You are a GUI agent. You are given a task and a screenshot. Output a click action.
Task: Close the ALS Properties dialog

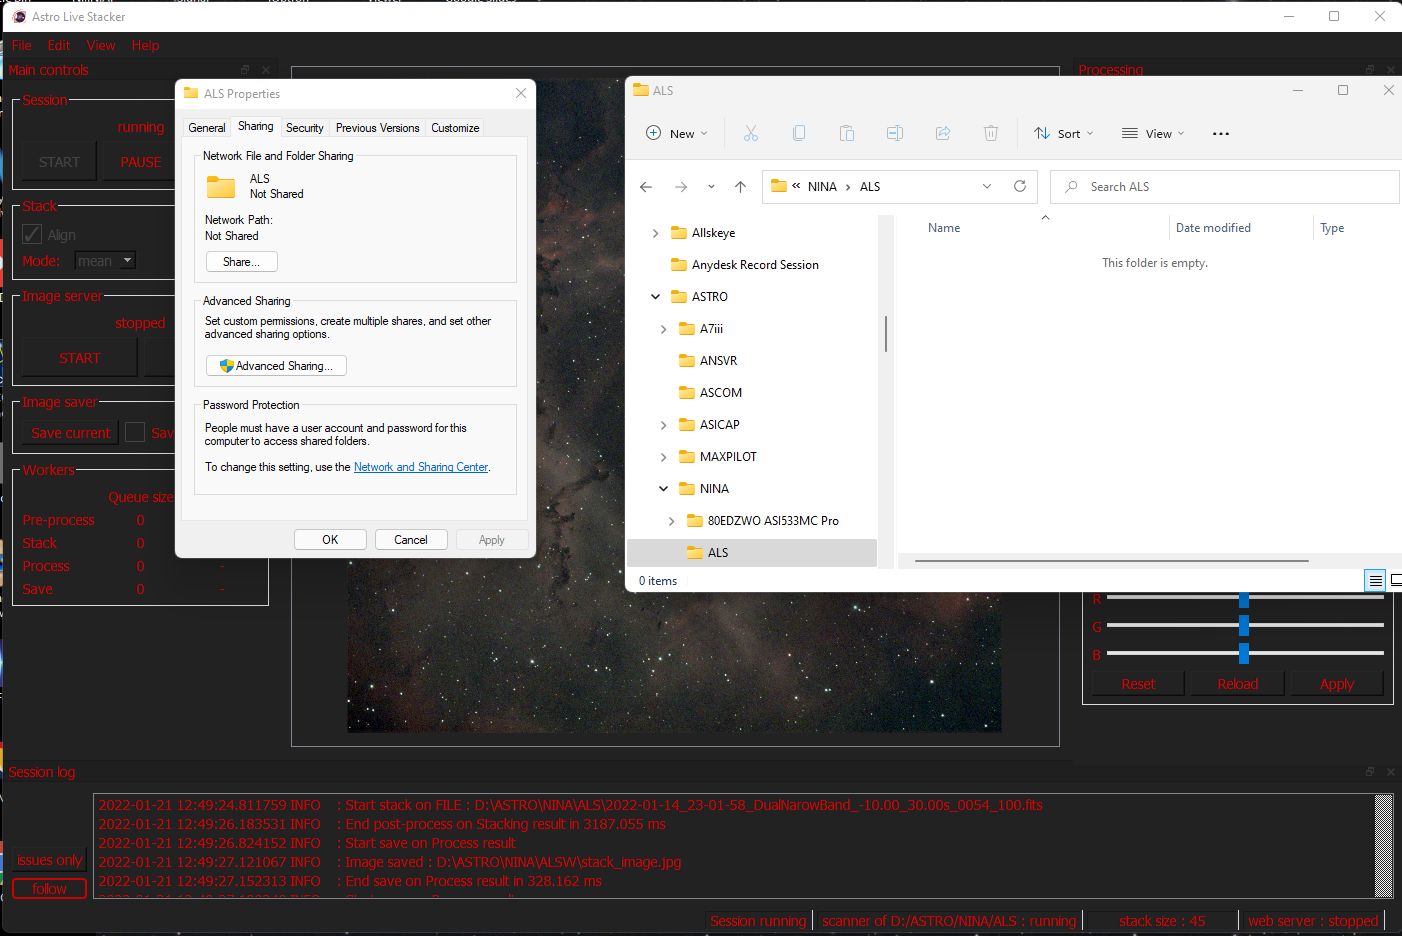[x=521, y=93]
